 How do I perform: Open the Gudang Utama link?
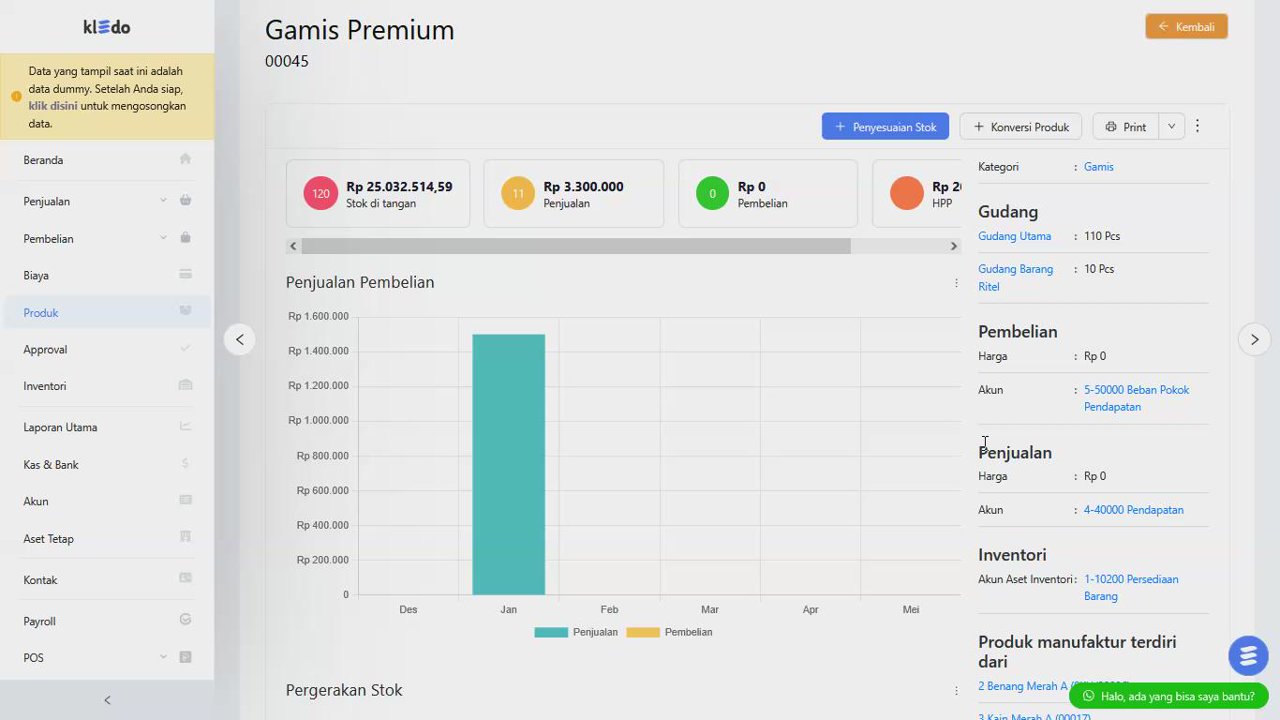click(1014, 236)
